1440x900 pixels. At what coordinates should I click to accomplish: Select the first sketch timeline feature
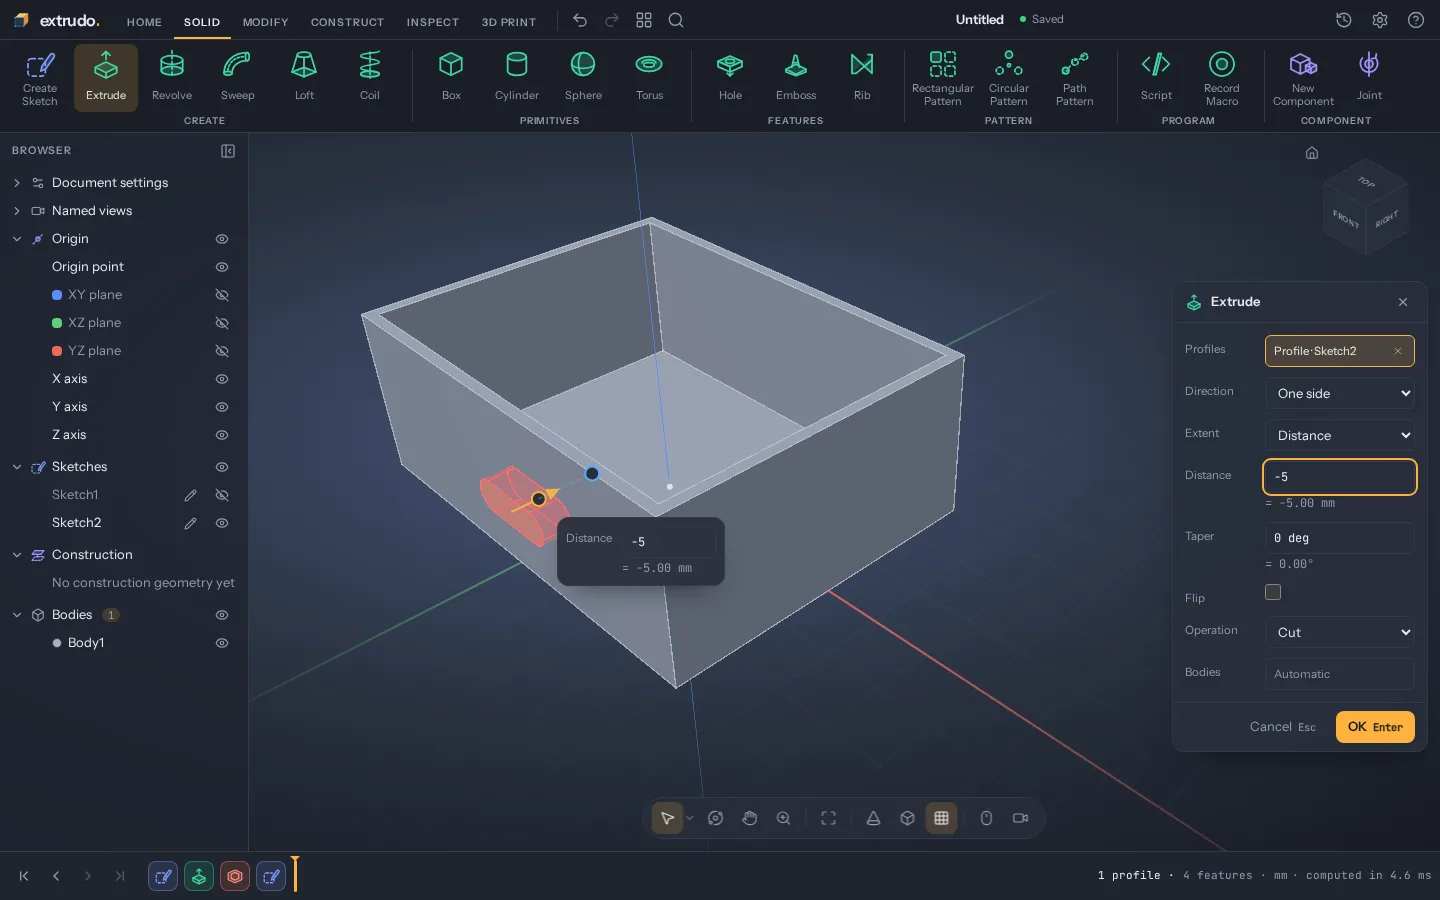click(163, 877)
